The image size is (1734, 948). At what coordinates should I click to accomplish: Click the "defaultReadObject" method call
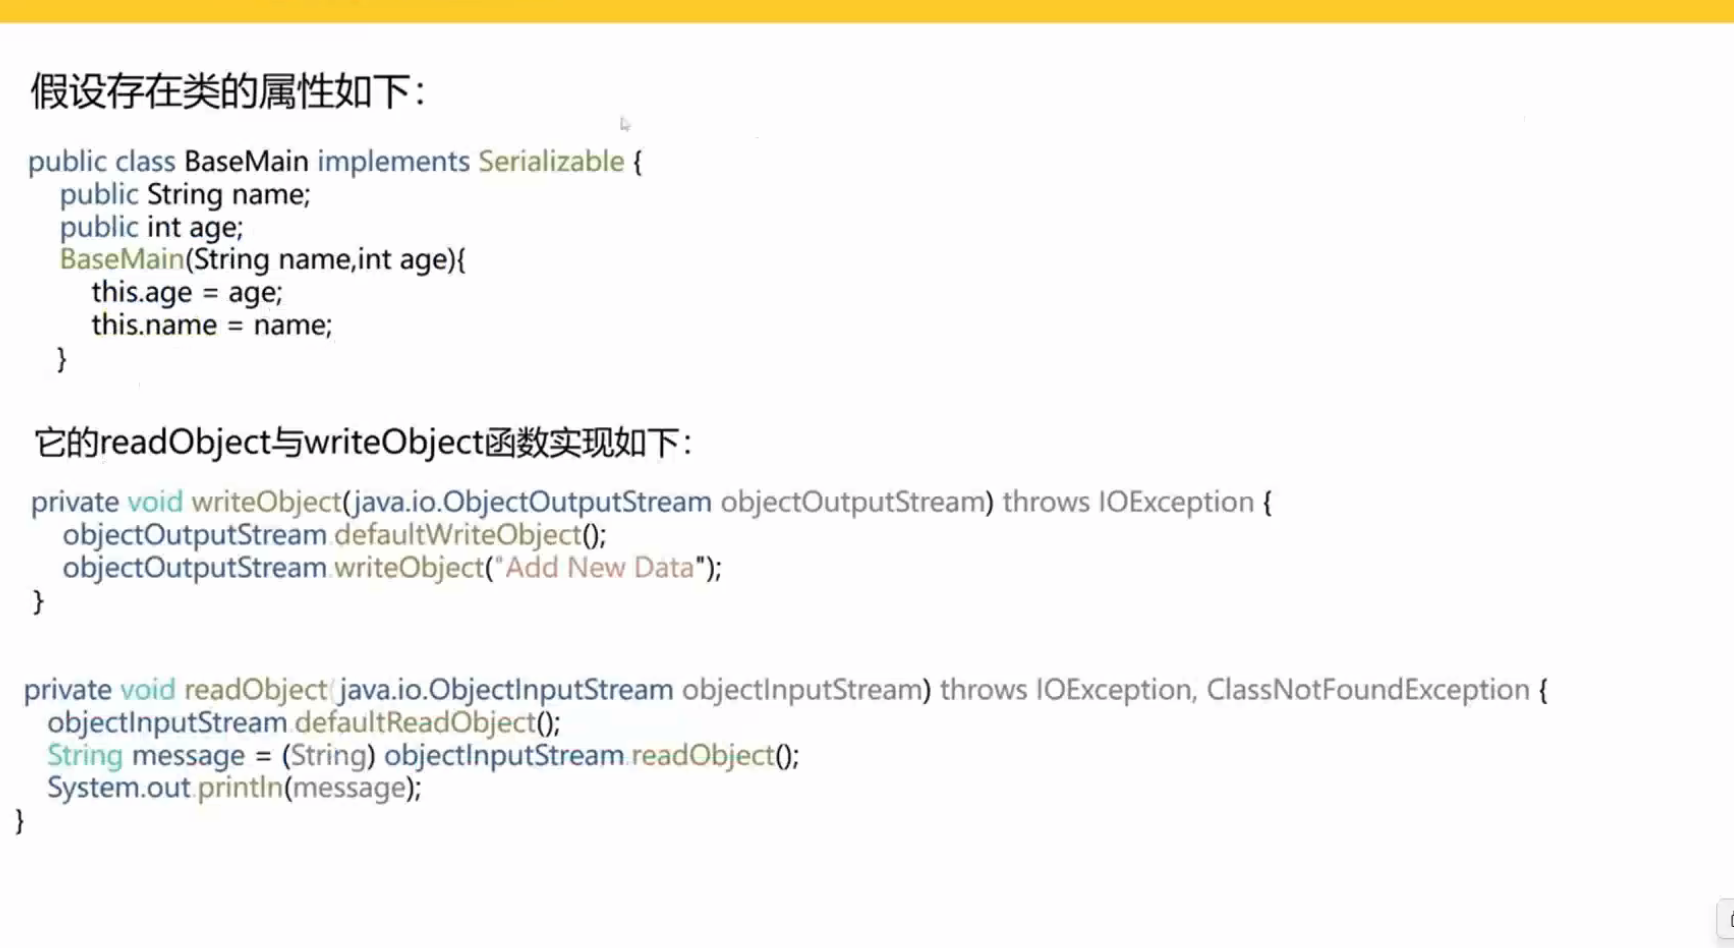coord(415,723)
